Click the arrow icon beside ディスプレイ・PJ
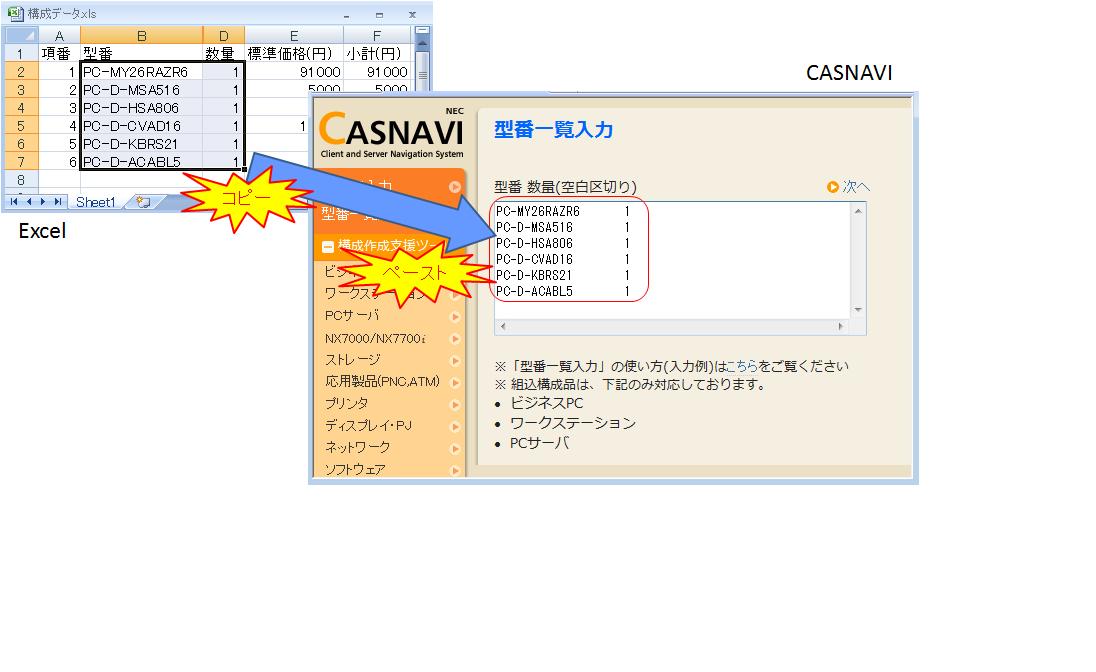 pyautogui.click(x=455, y=427)
